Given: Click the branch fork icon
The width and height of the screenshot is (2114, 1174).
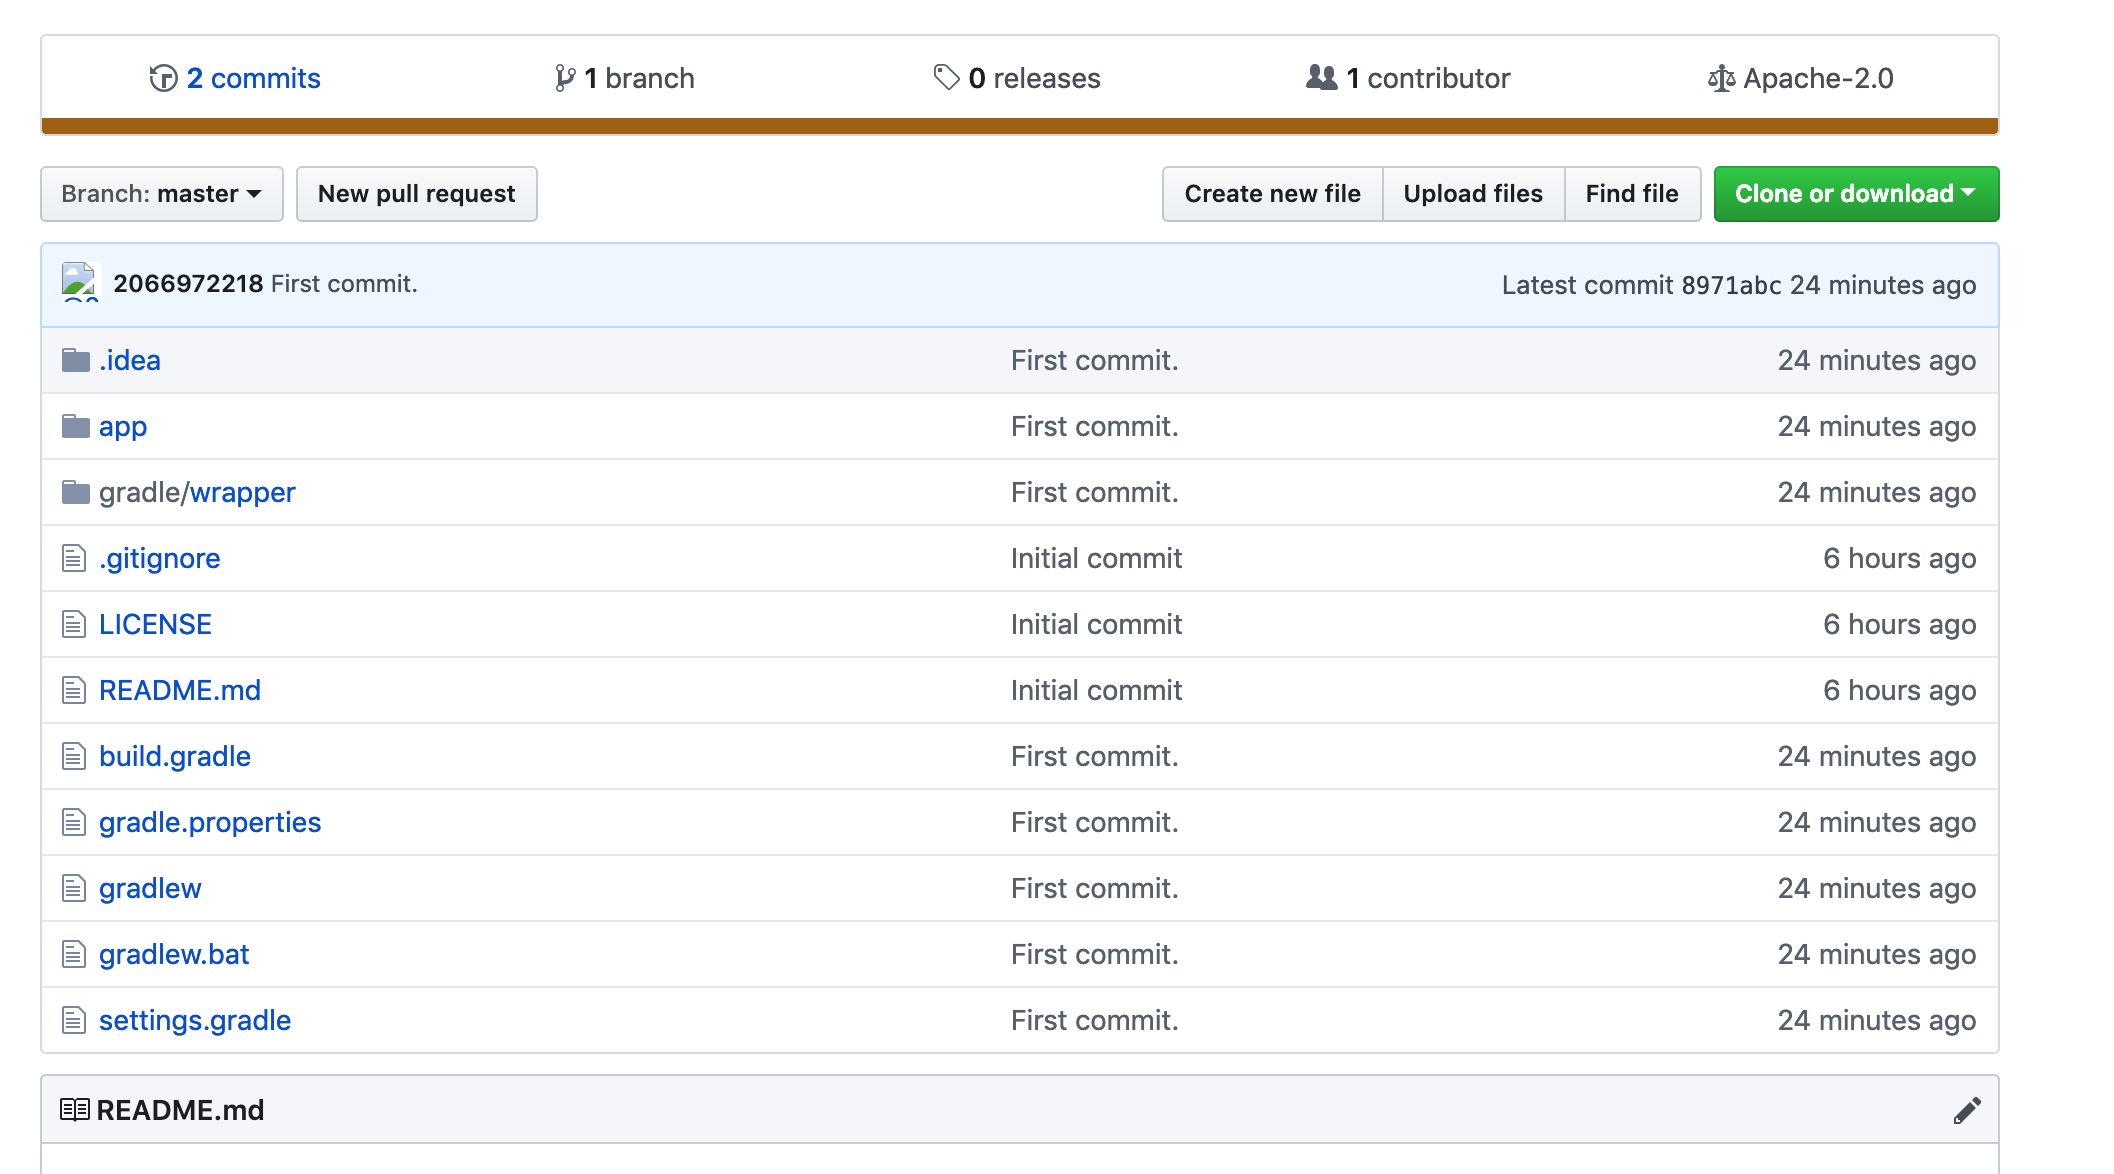Looking at the screenshot, I should coord(565,78).
